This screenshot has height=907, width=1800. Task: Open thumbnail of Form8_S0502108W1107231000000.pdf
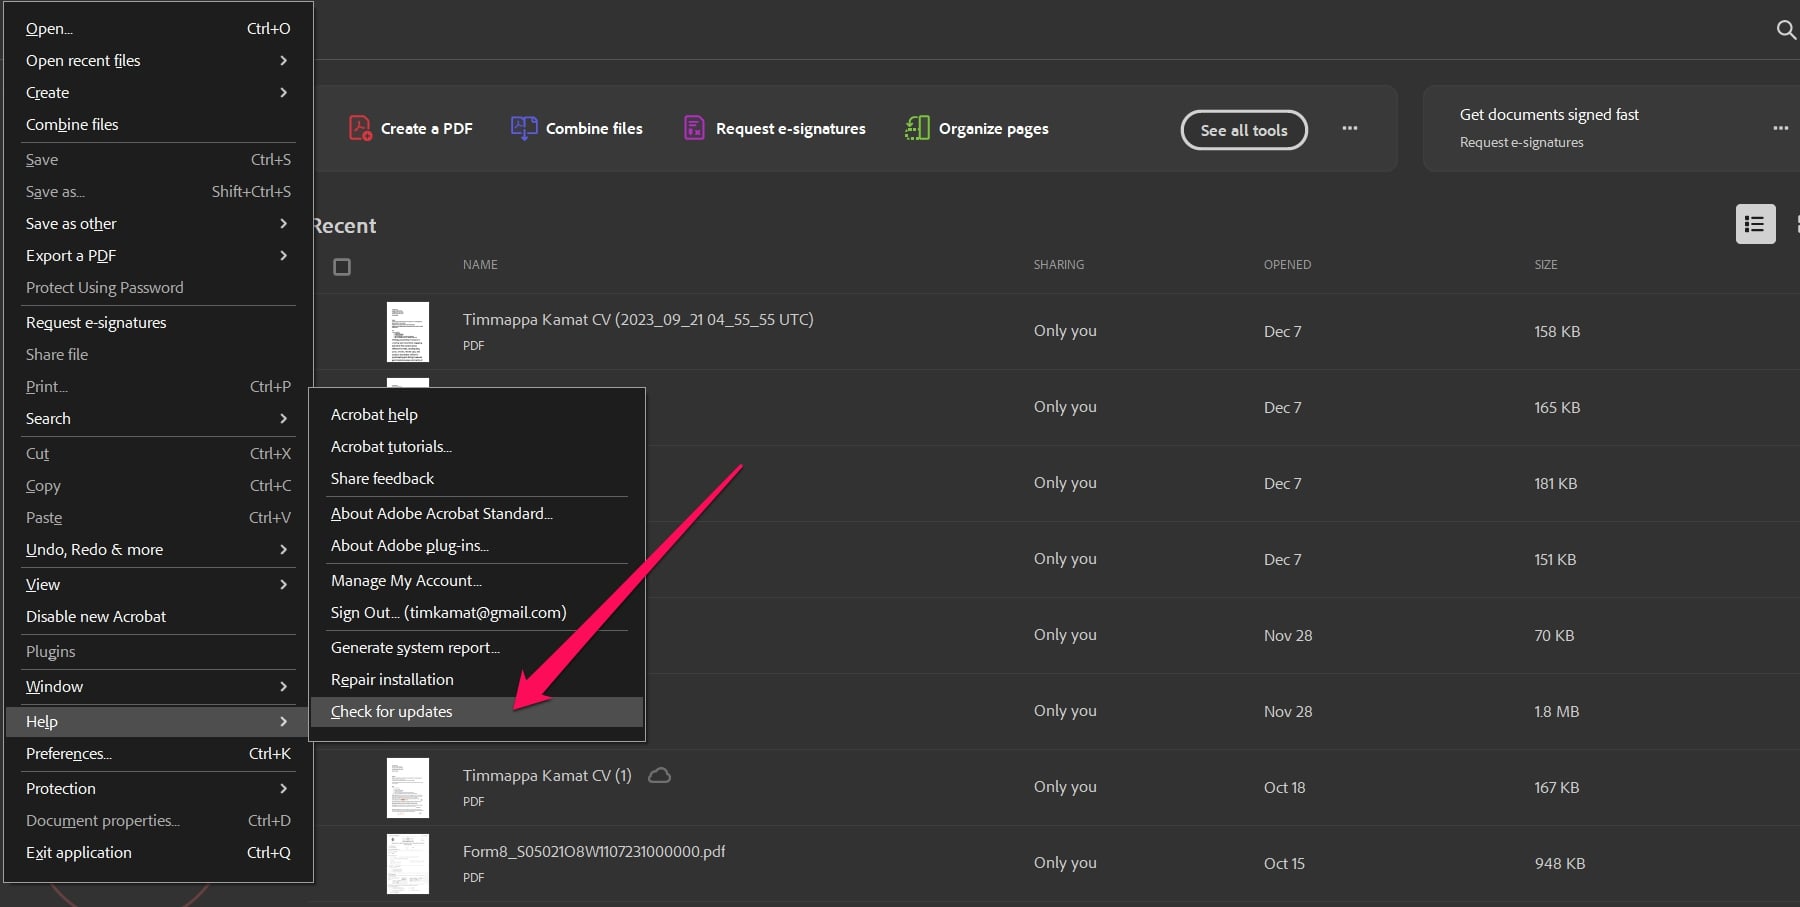(408, 864)
